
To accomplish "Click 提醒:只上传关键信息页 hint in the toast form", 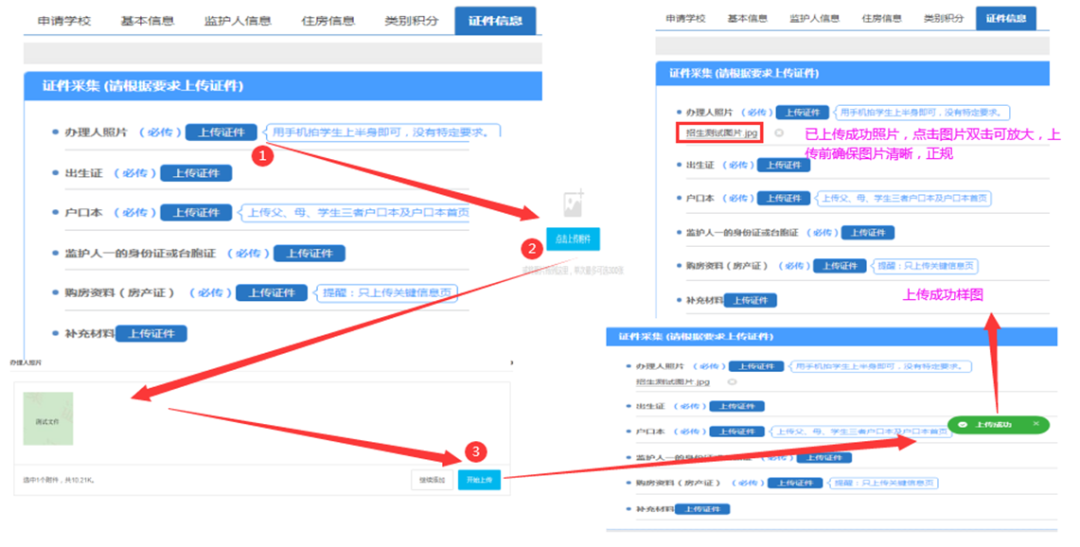I will [884, 483].
